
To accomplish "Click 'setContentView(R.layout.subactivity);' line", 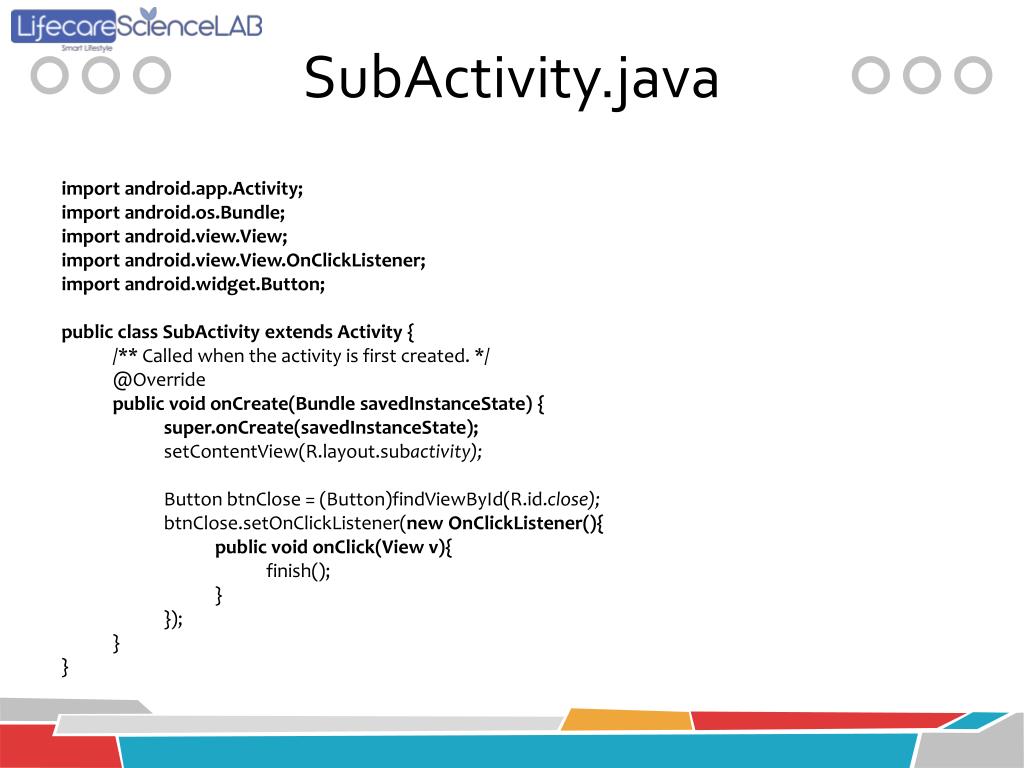I will (323, 452).
